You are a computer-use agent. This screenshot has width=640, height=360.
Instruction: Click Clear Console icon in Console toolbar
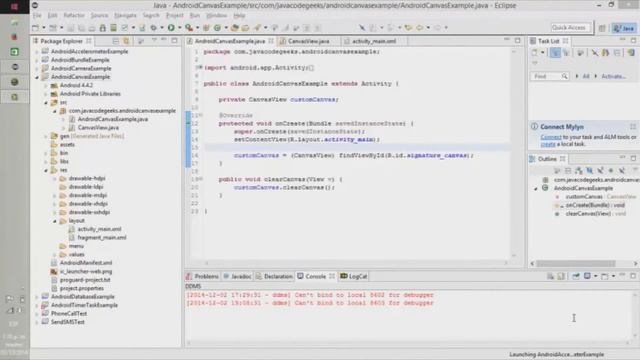tap(550, 276)
